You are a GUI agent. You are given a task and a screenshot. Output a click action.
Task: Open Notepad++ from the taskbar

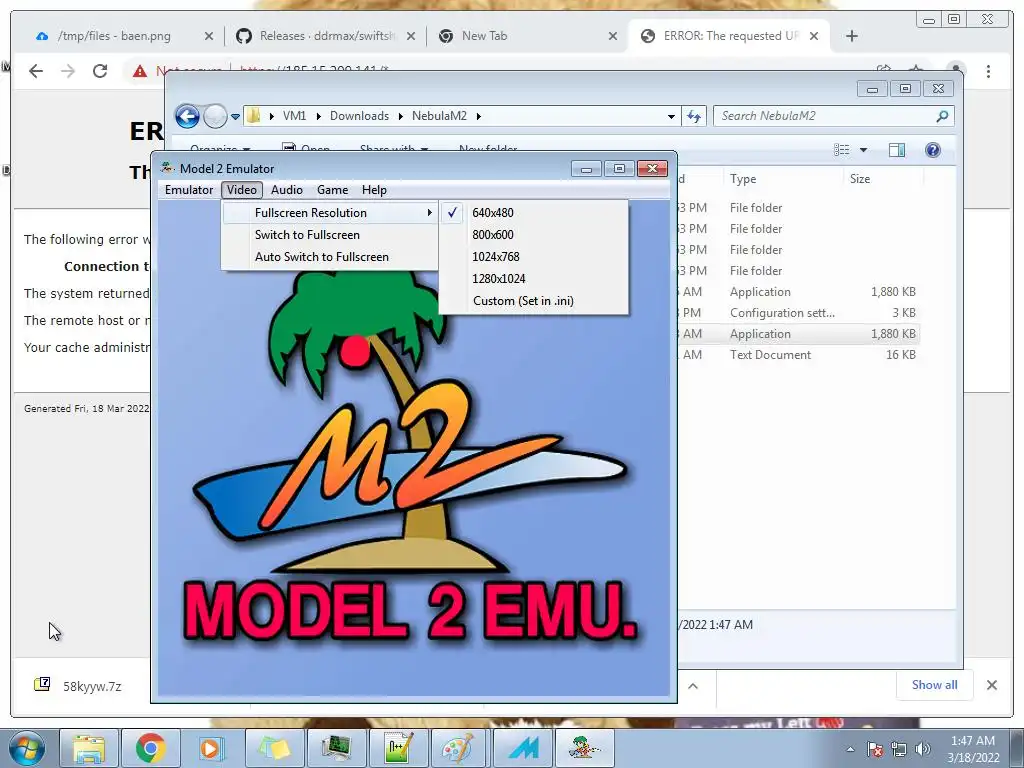coord(399,748)
